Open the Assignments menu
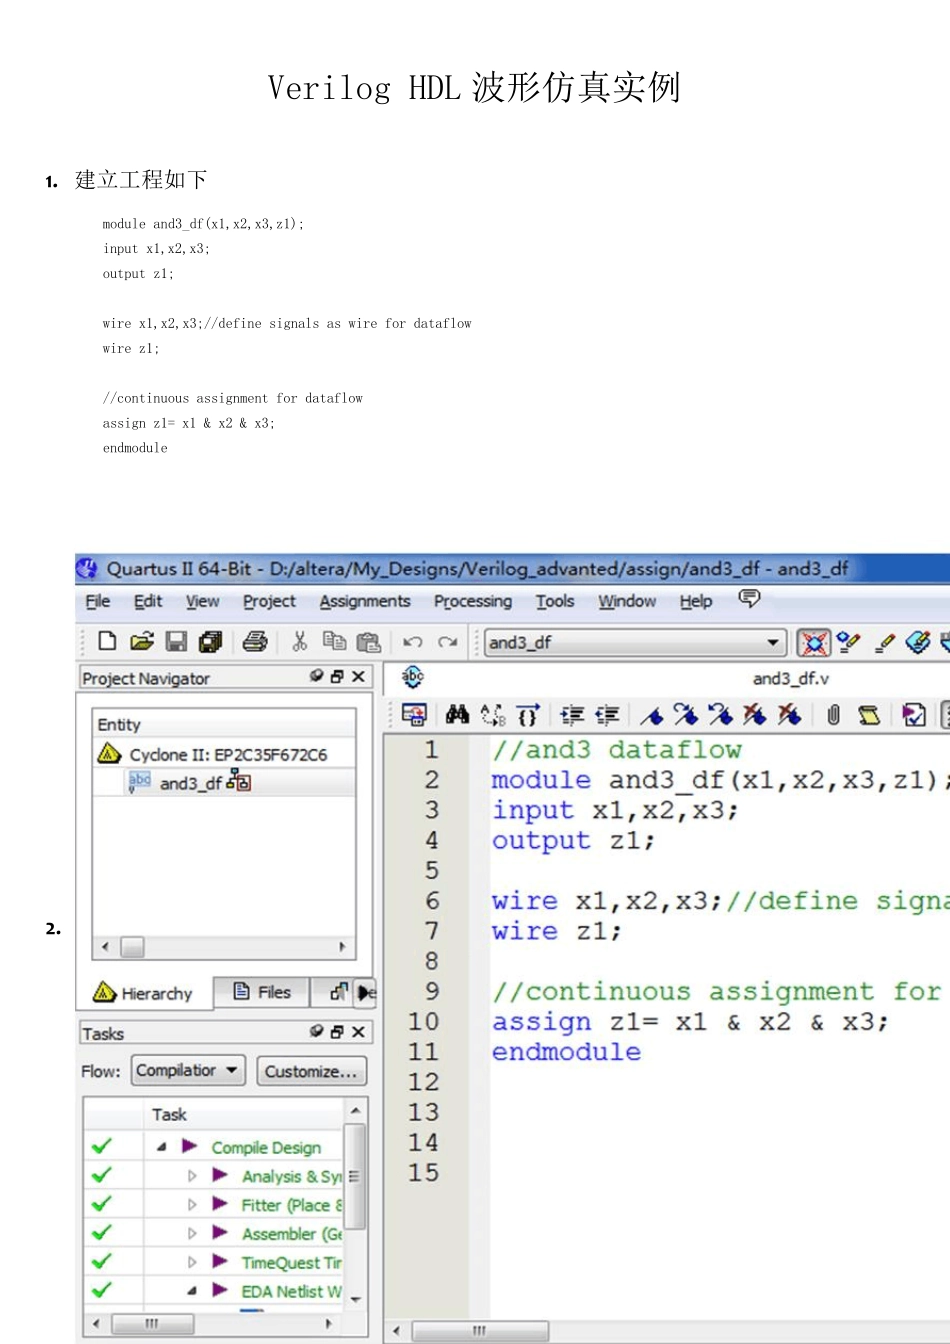This screenshot has width=950, height=1344. 365,601
